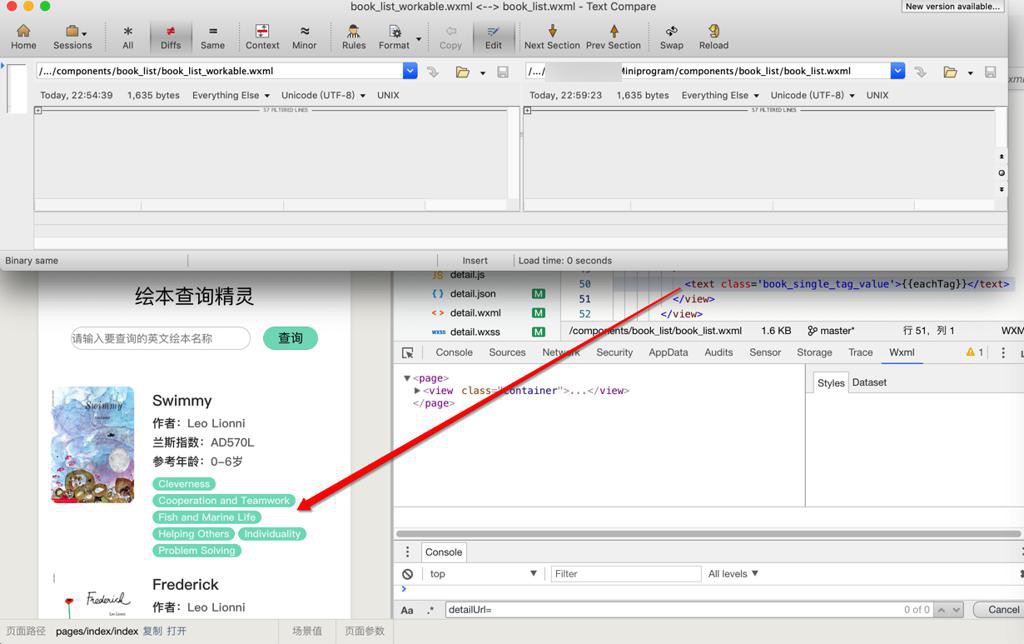The image size is (1024, 644).
Task: Switch to the Sources devtools tab
Action: 507,353
